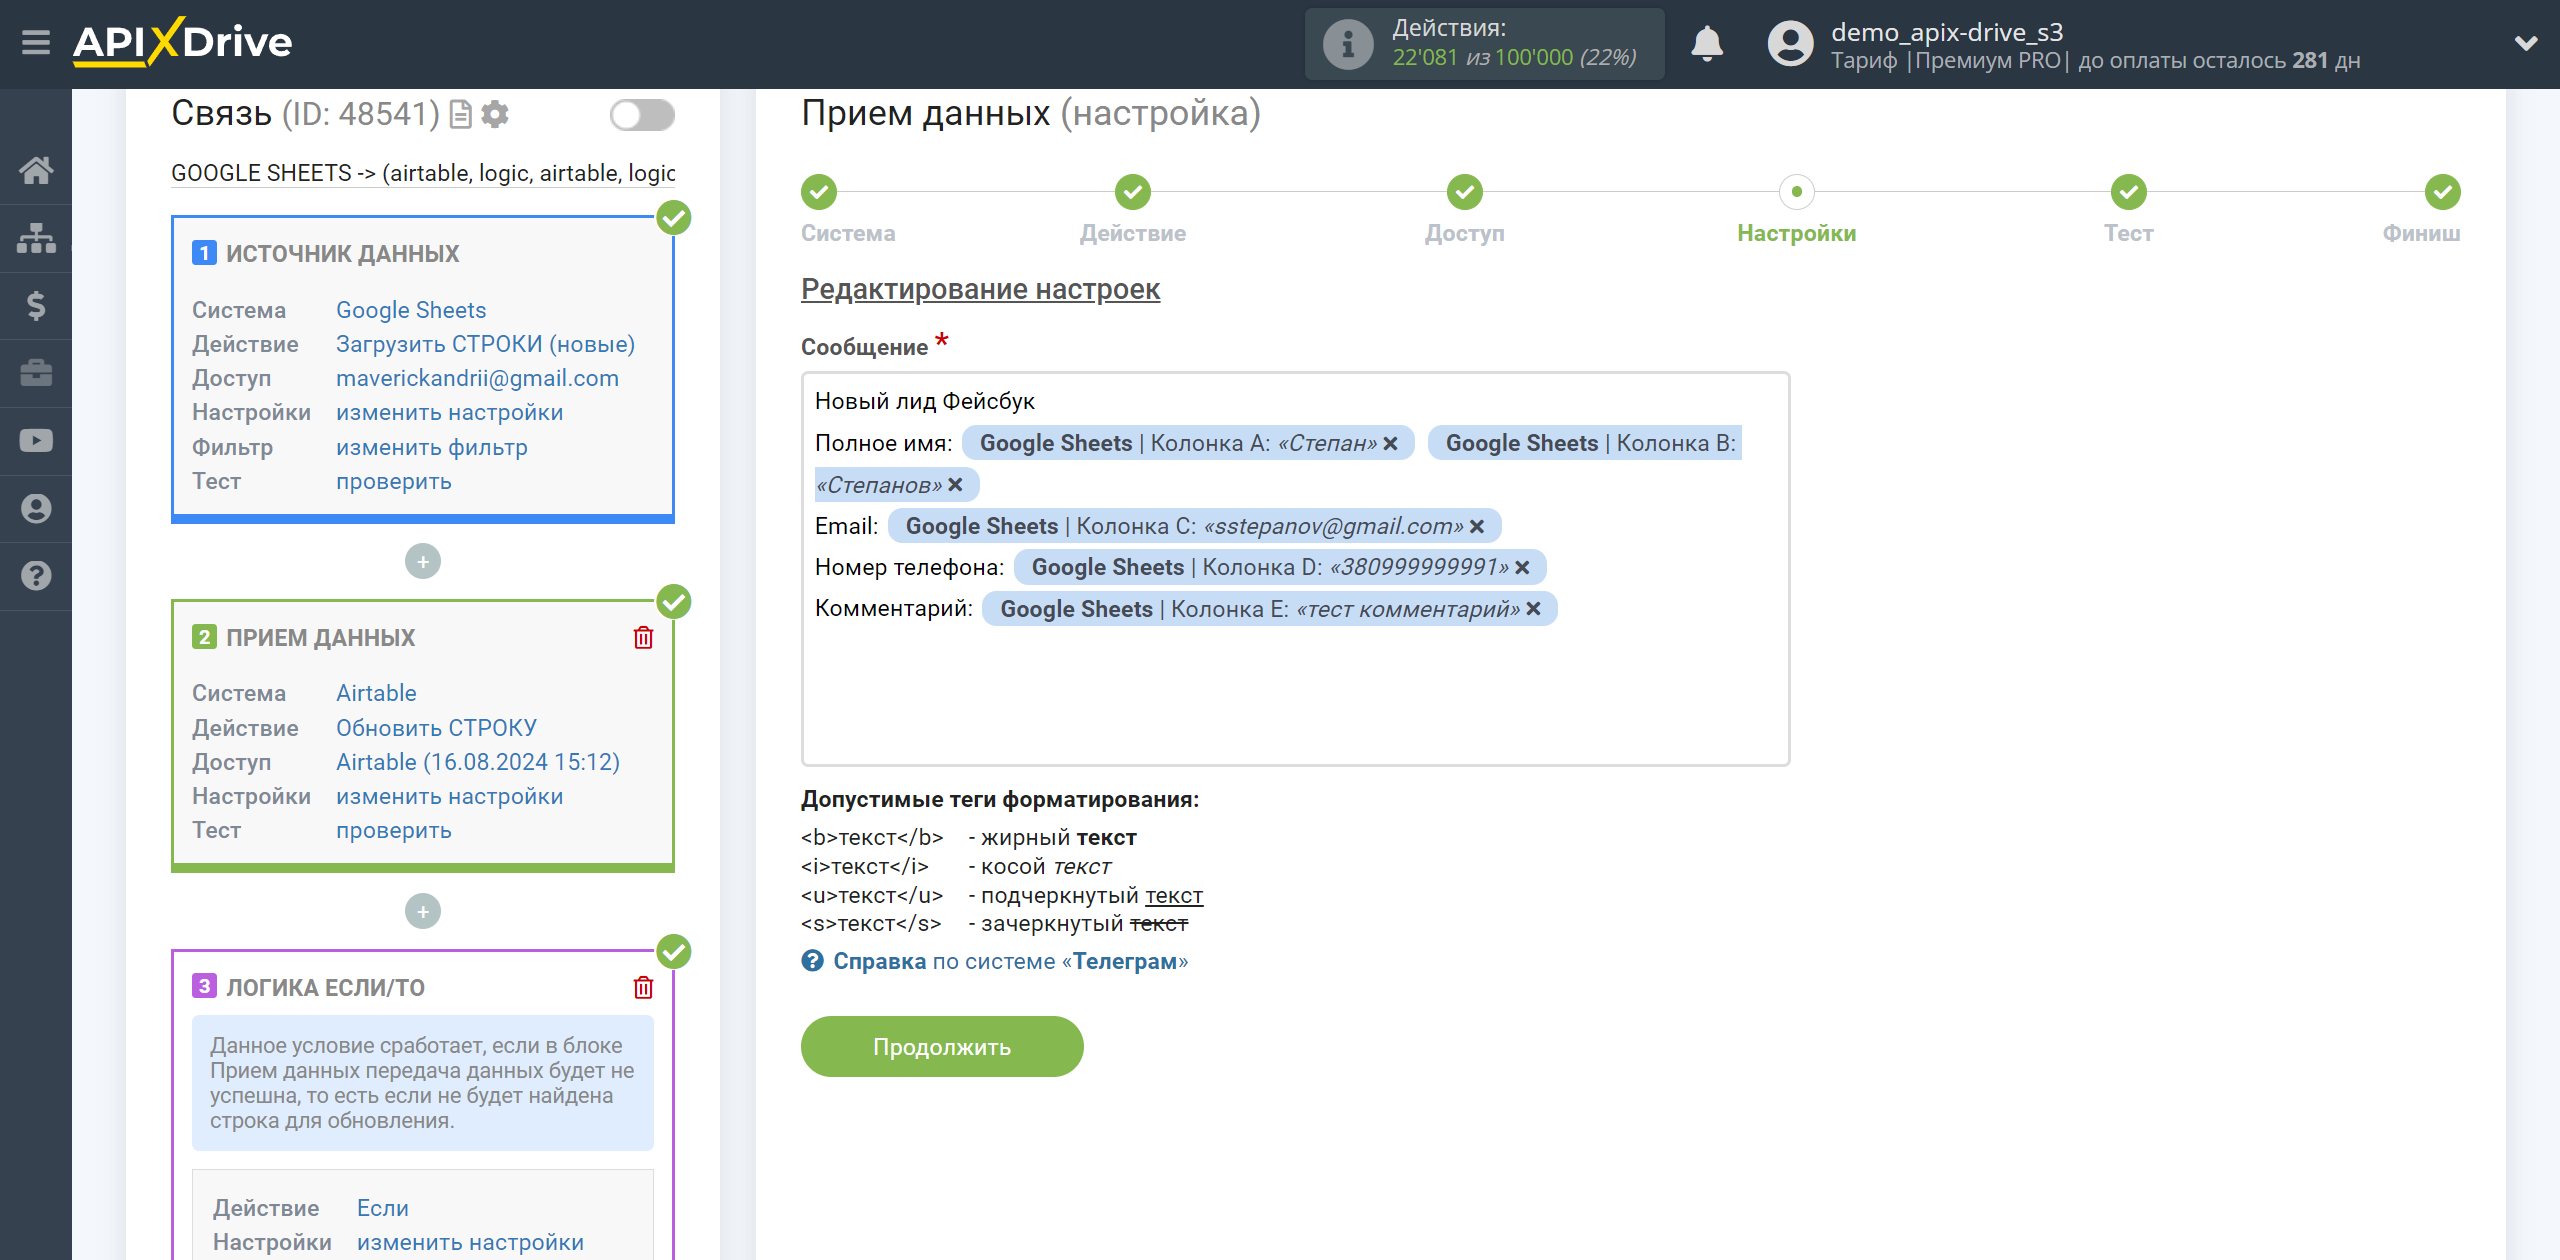The height and width of the screenshot is (1260, 2560).
Task: Add block after ПРИЕМ ДАННЫХ
Action: (x=423, y=912)
